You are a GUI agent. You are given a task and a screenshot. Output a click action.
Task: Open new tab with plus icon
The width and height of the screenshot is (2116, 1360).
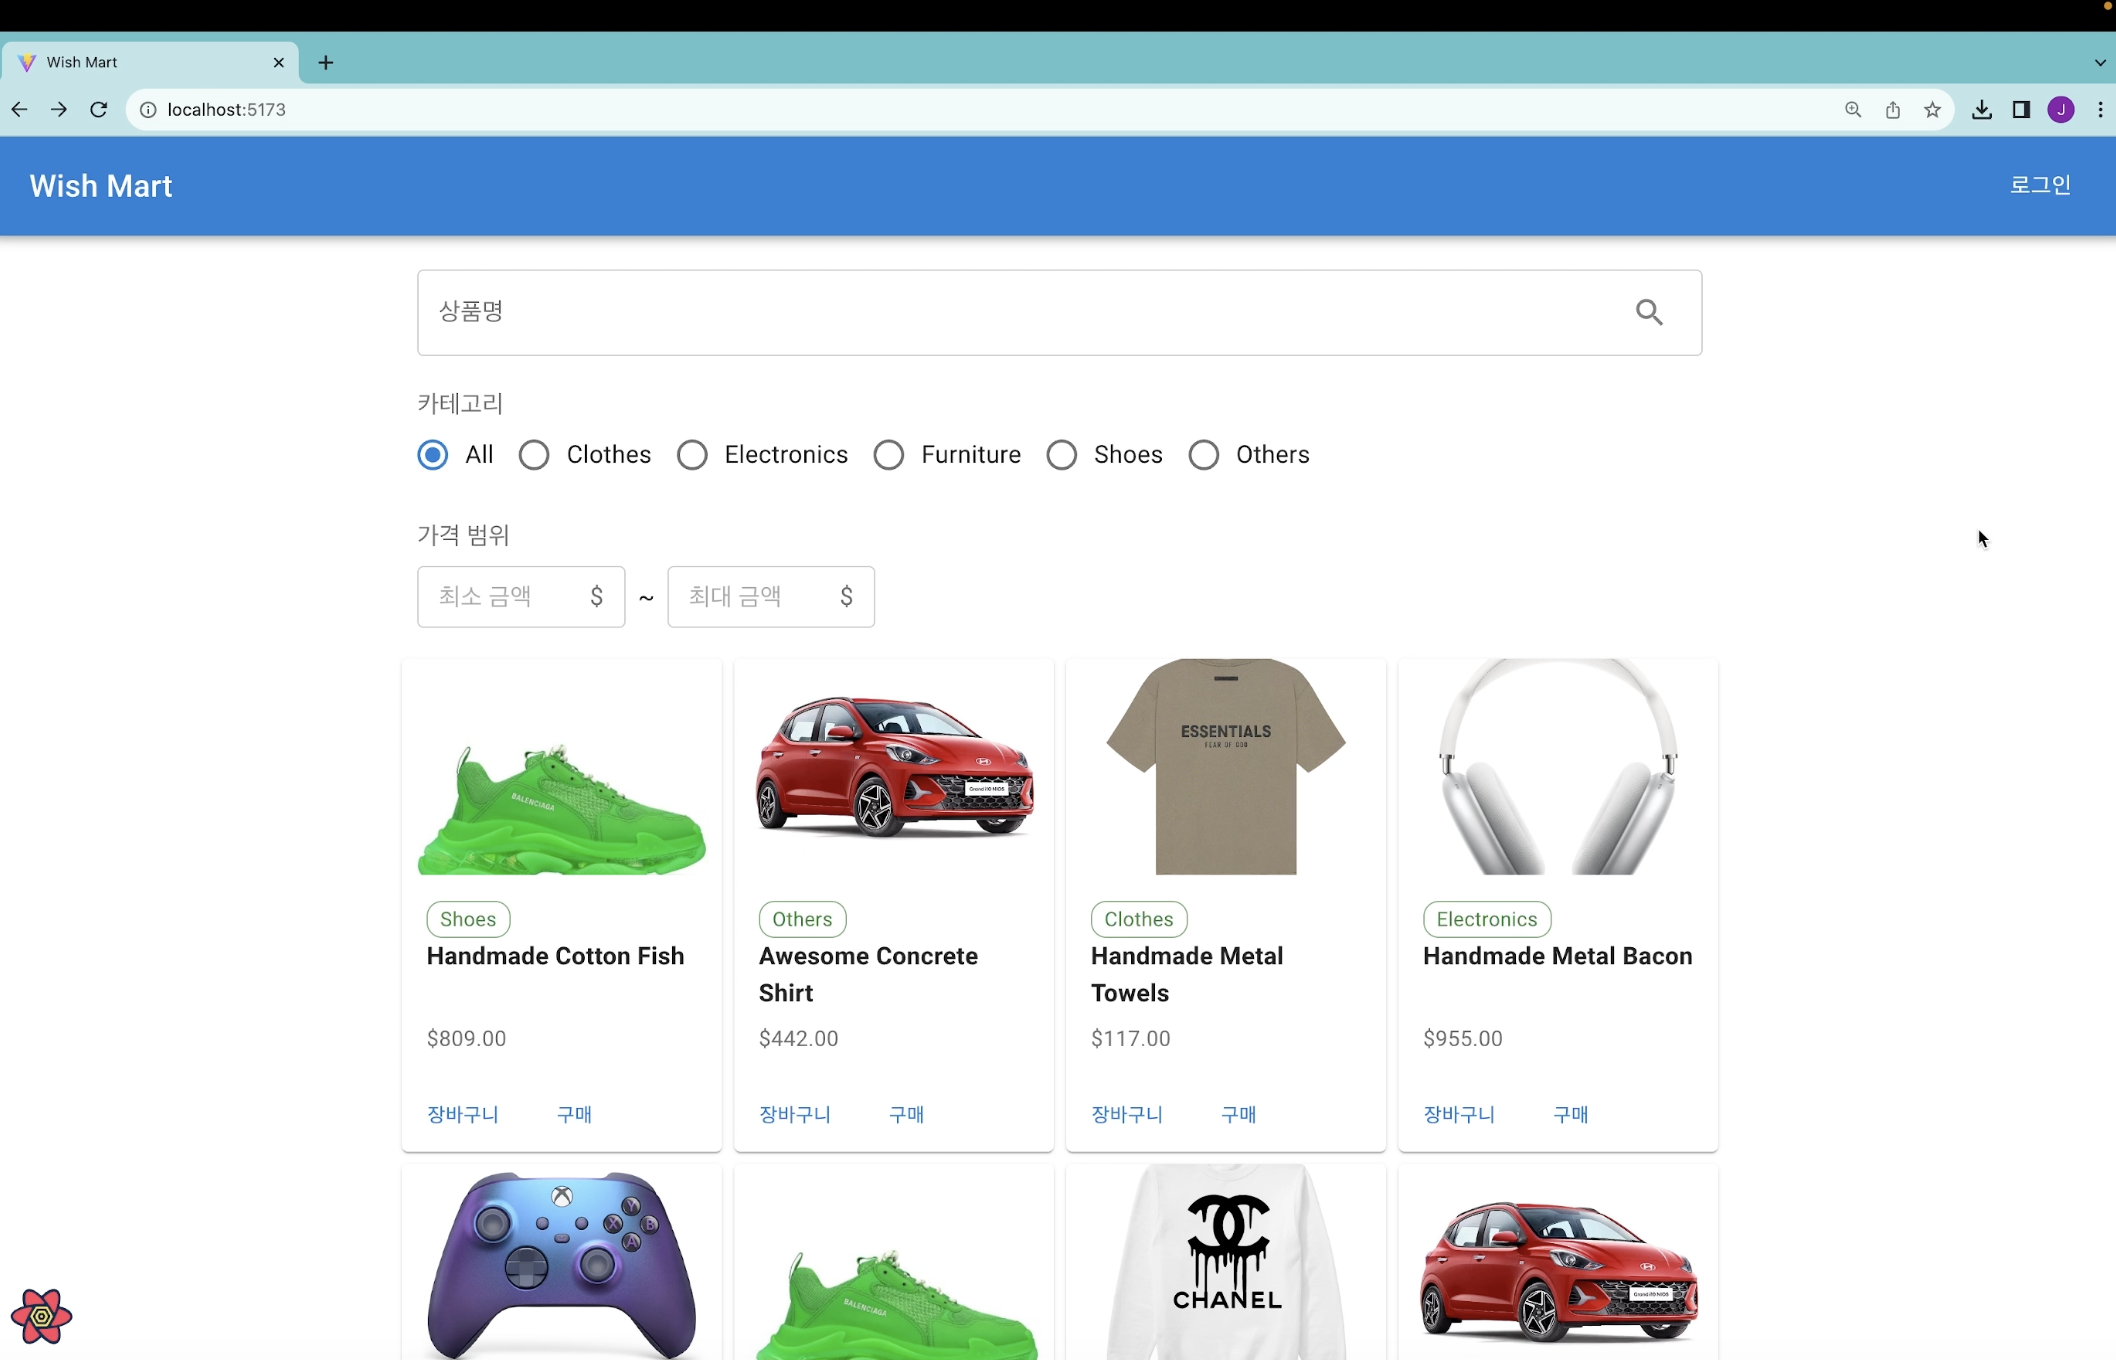point(326,63)
